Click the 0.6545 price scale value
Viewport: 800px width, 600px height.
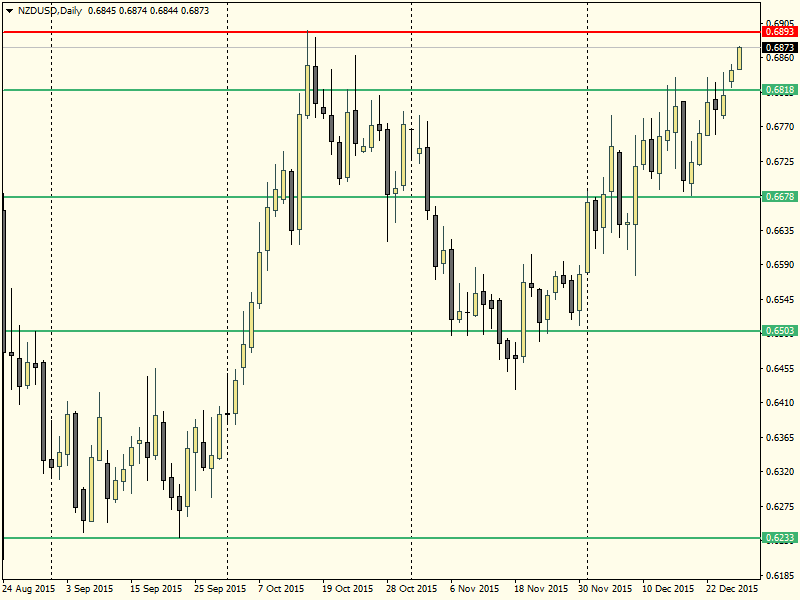pyautogui.click(x=781, y=299)
